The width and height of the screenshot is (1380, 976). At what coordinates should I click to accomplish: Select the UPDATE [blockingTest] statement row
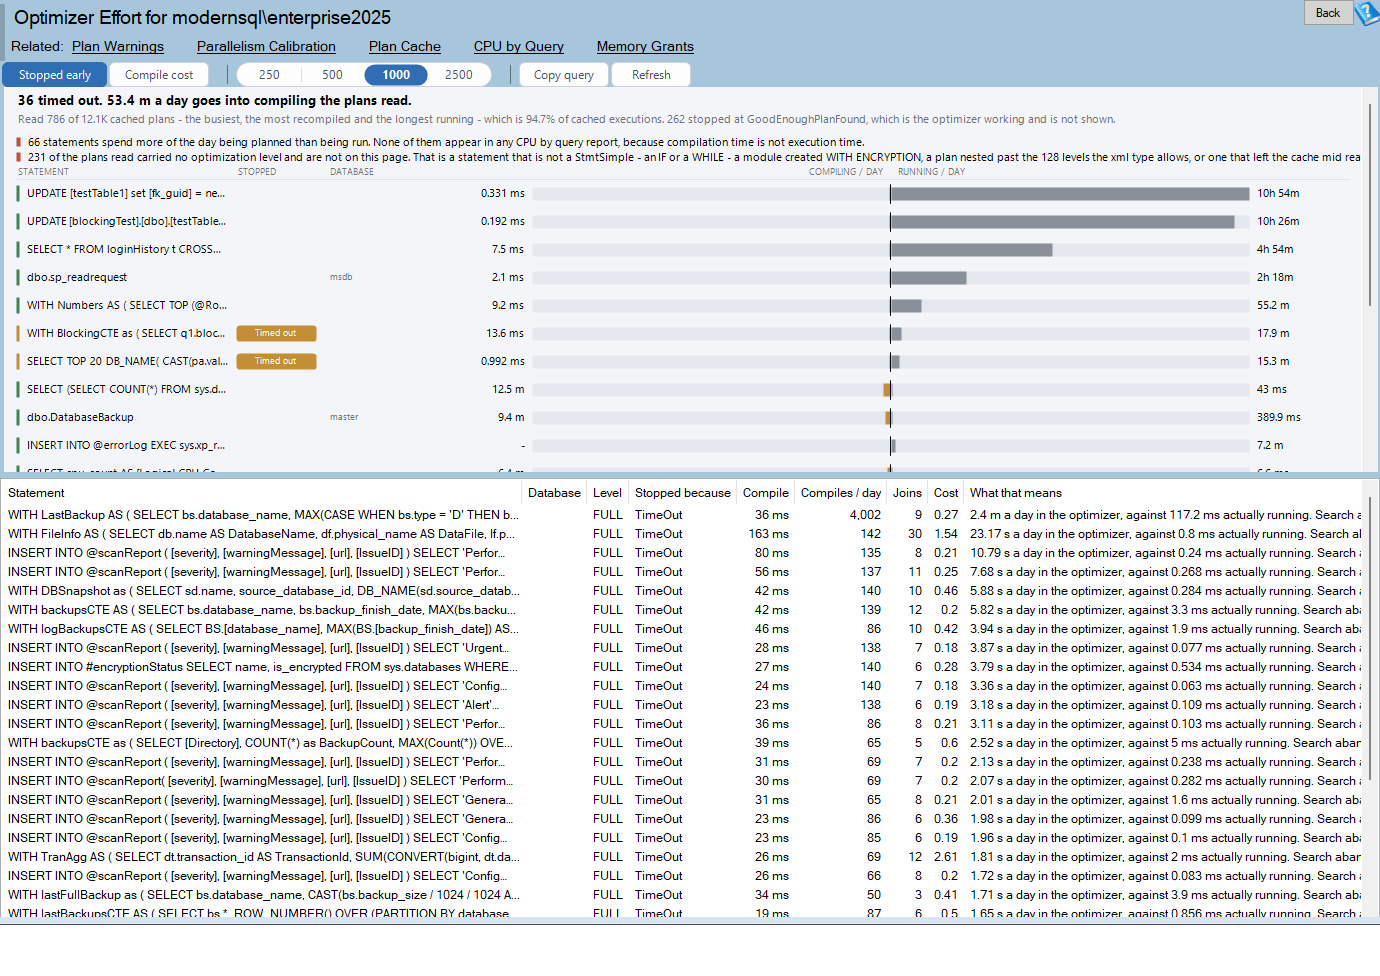tap(683, 221)
